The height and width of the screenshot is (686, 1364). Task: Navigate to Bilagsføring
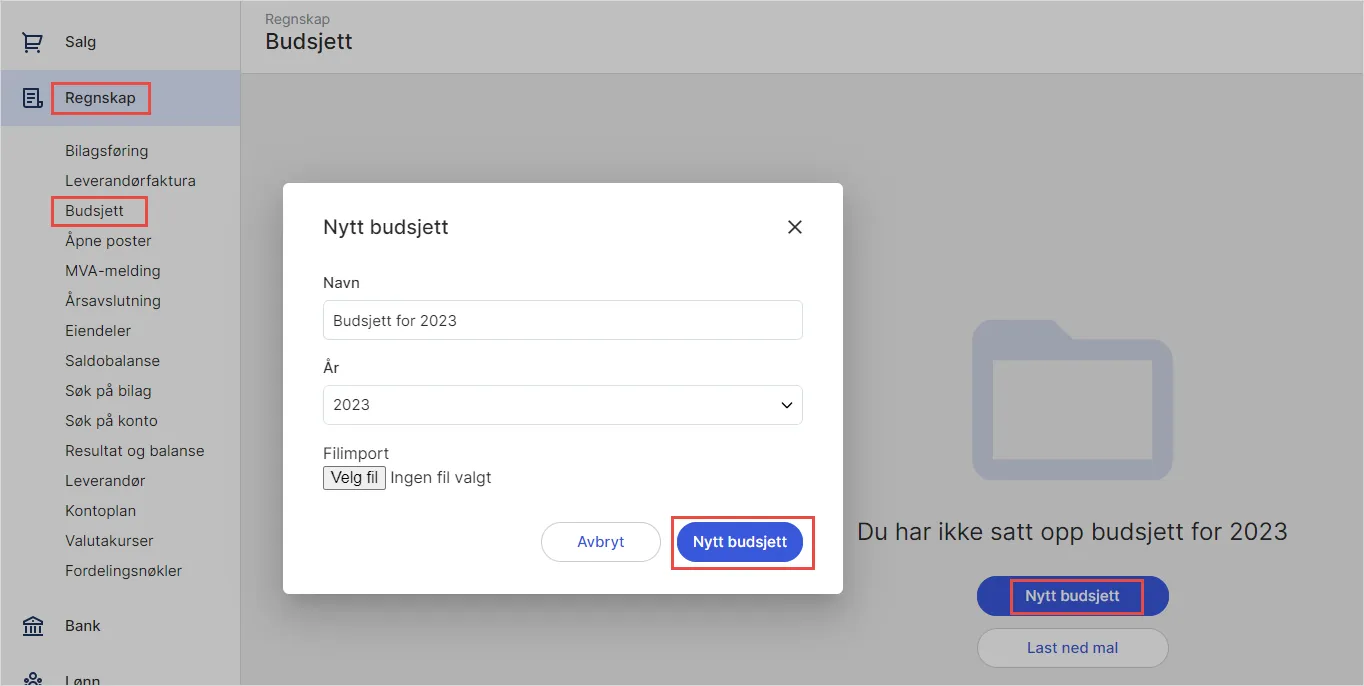pyautogui.click(x=105, y=150)
